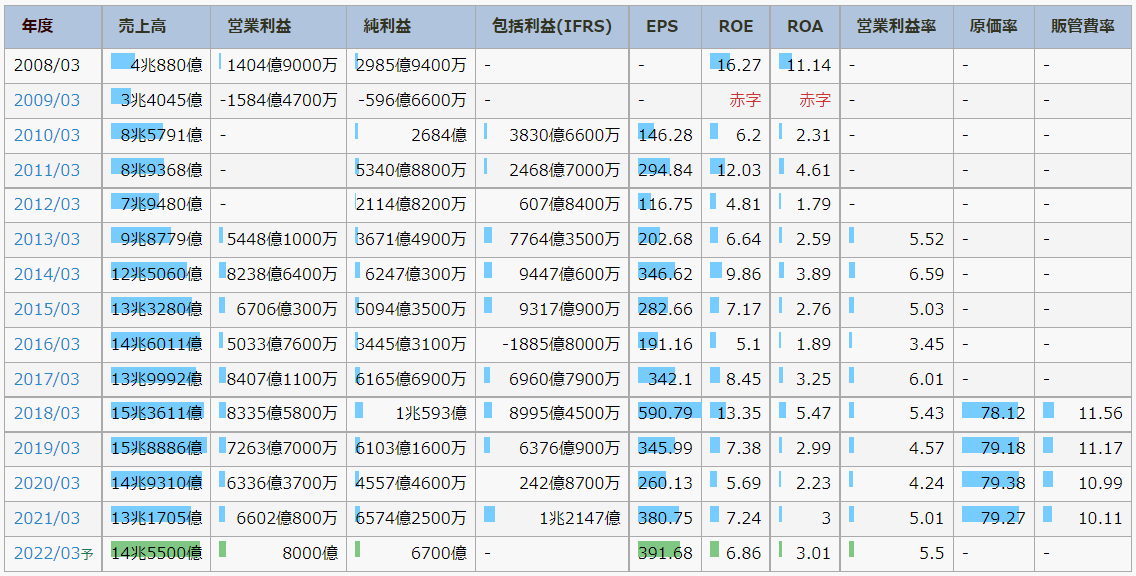
Task: Click forecast operating margin 5.5
Action: [932, 554]
